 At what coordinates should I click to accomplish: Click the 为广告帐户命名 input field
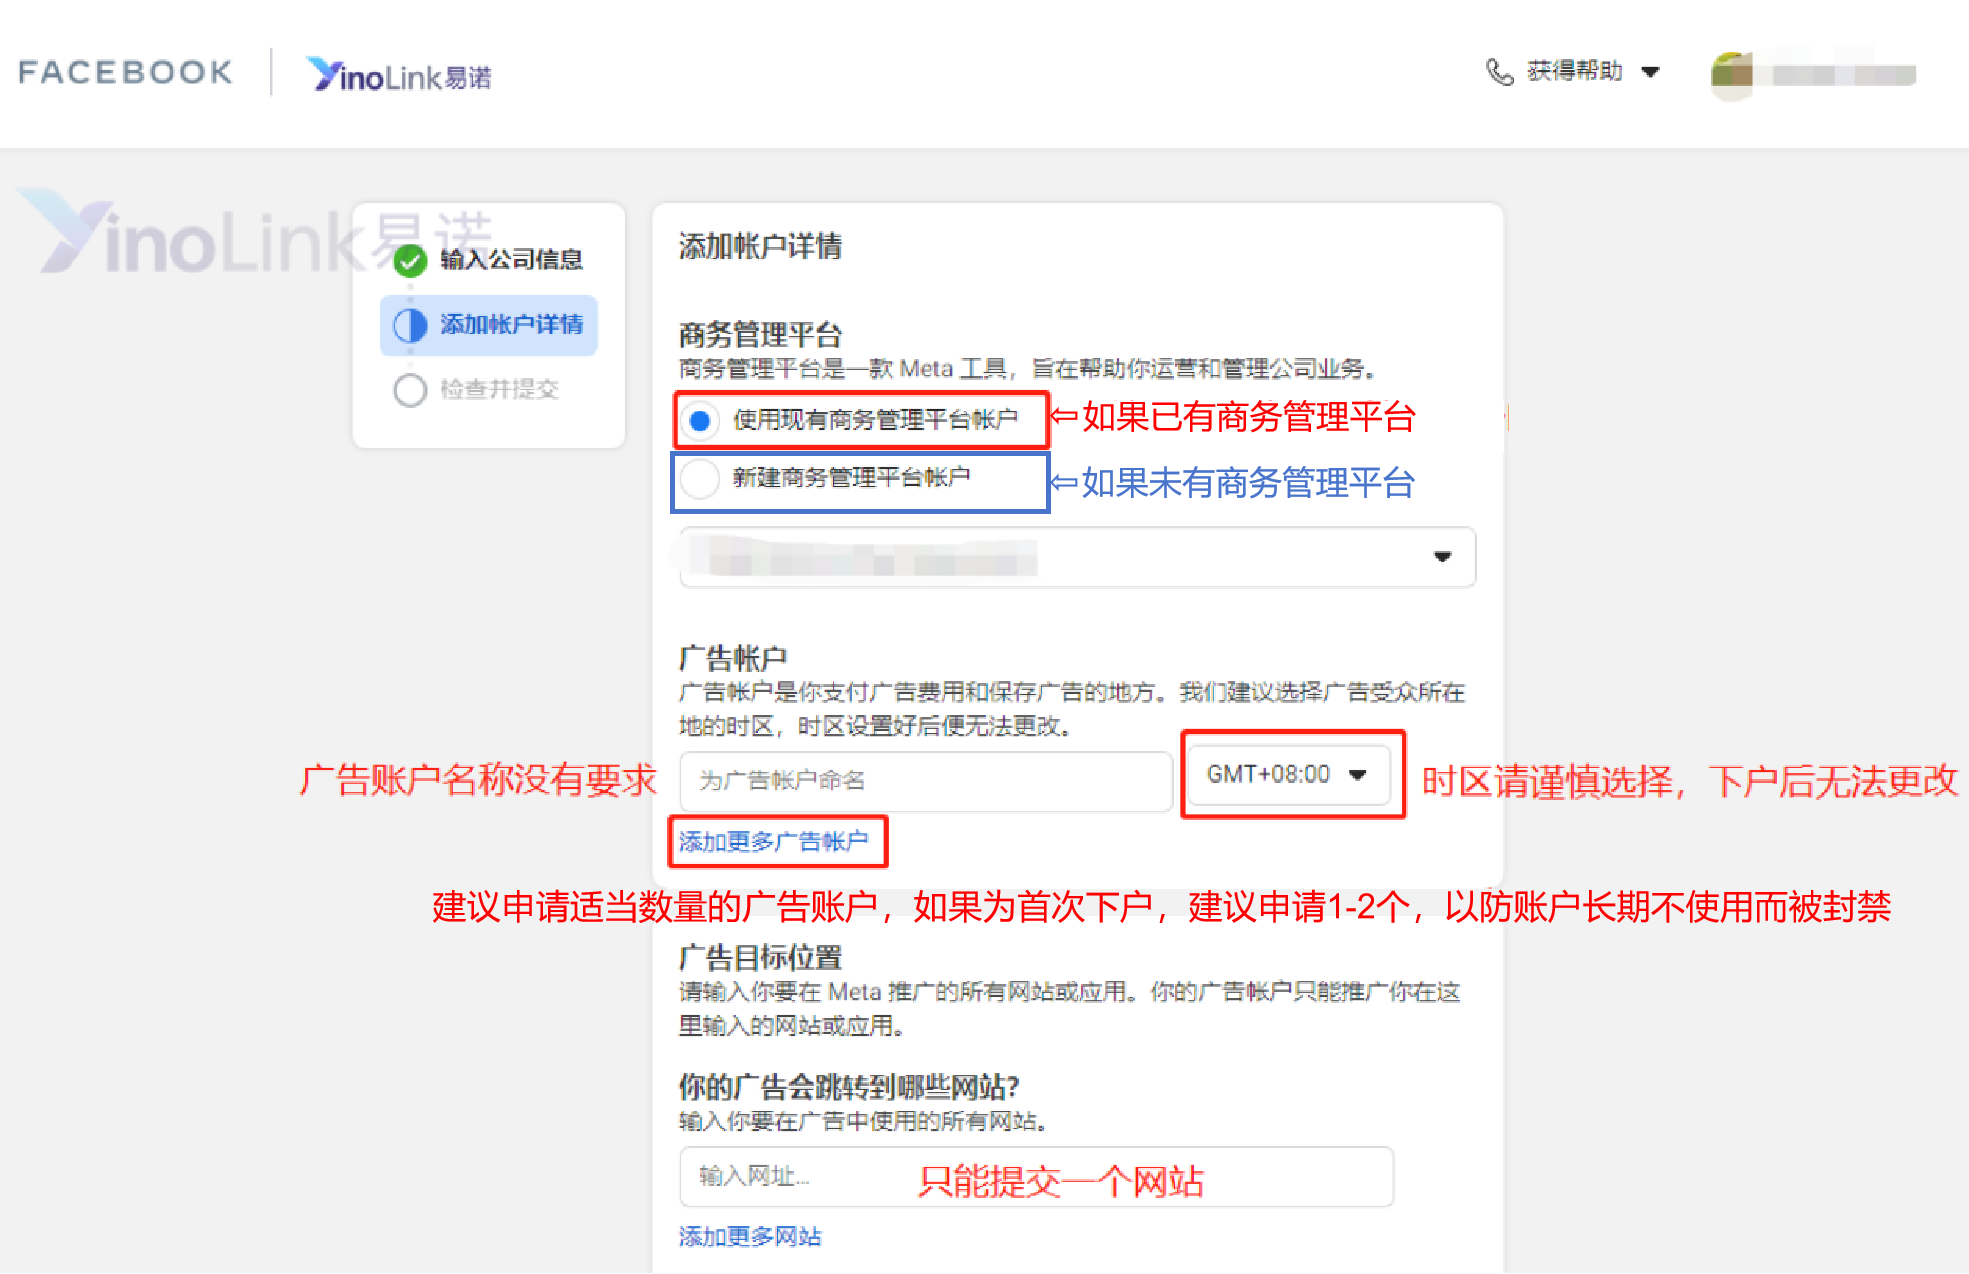926,781
